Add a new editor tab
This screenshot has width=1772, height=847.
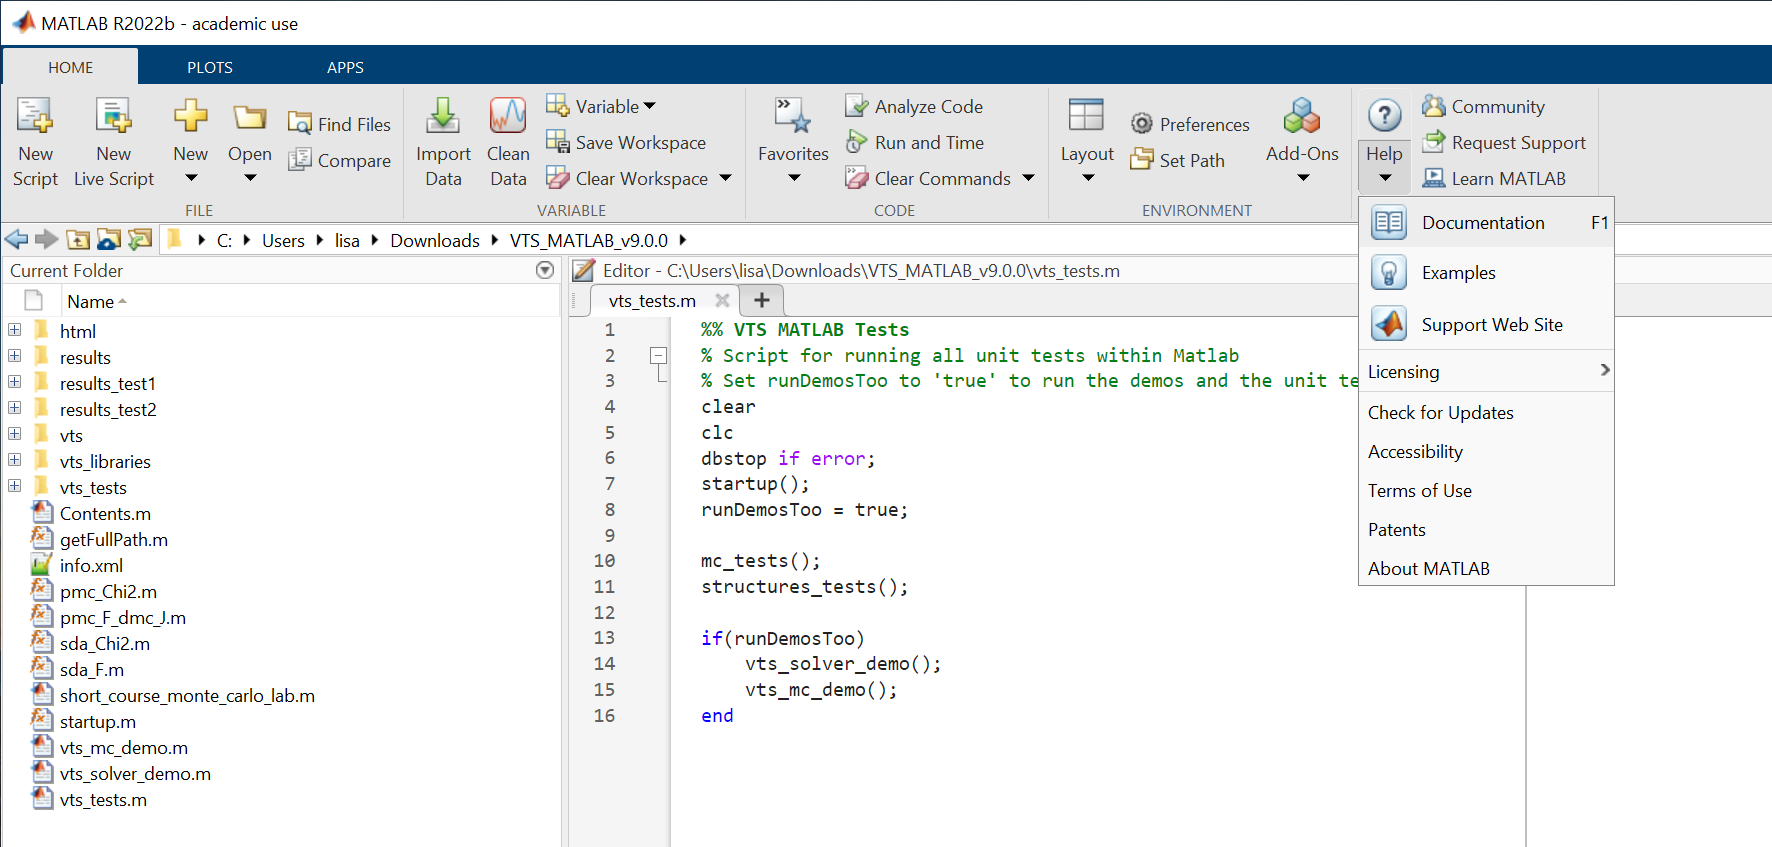(x=761, y=300)
